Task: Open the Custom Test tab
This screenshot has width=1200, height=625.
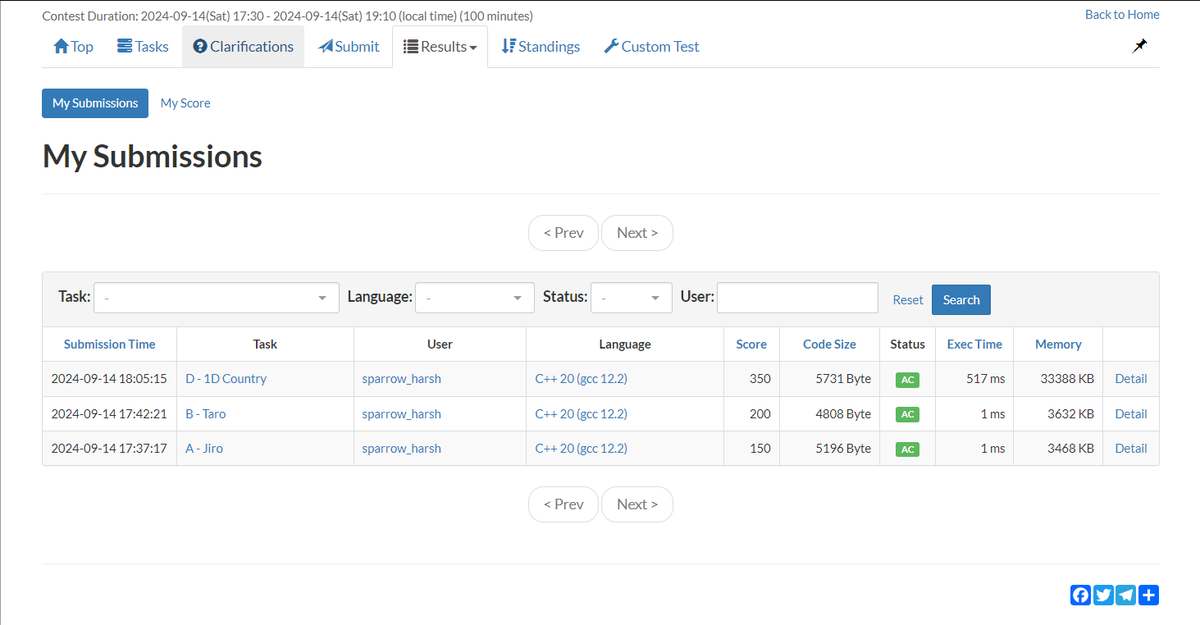Action: click(x=651, y=46)
